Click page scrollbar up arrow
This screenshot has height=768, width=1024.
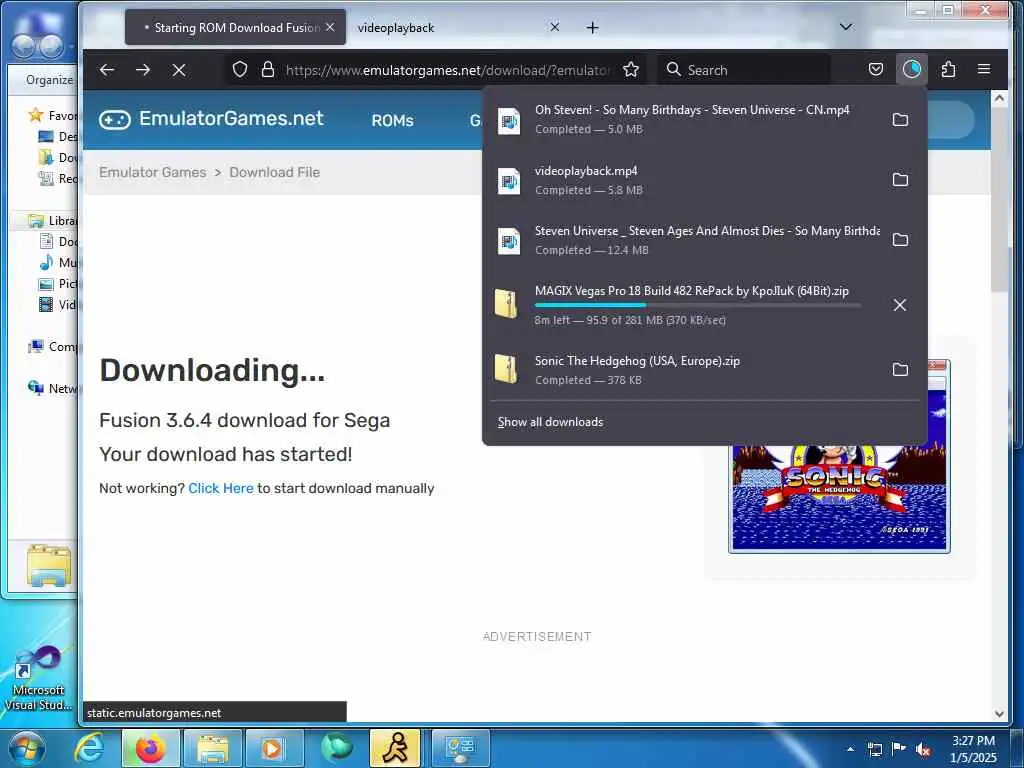pyautogui.click(x=999, y=98)
